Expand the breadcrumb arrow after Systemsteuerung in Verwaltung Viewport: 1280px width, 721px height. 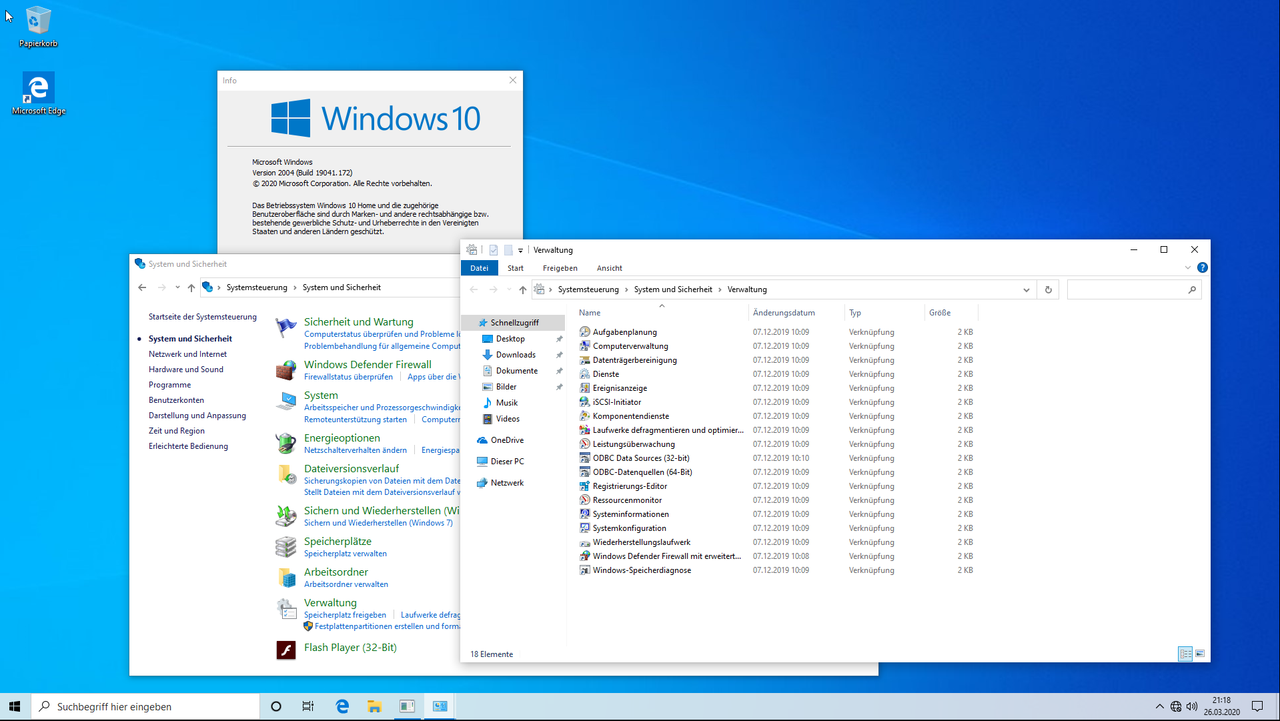[x=626, y=290]
